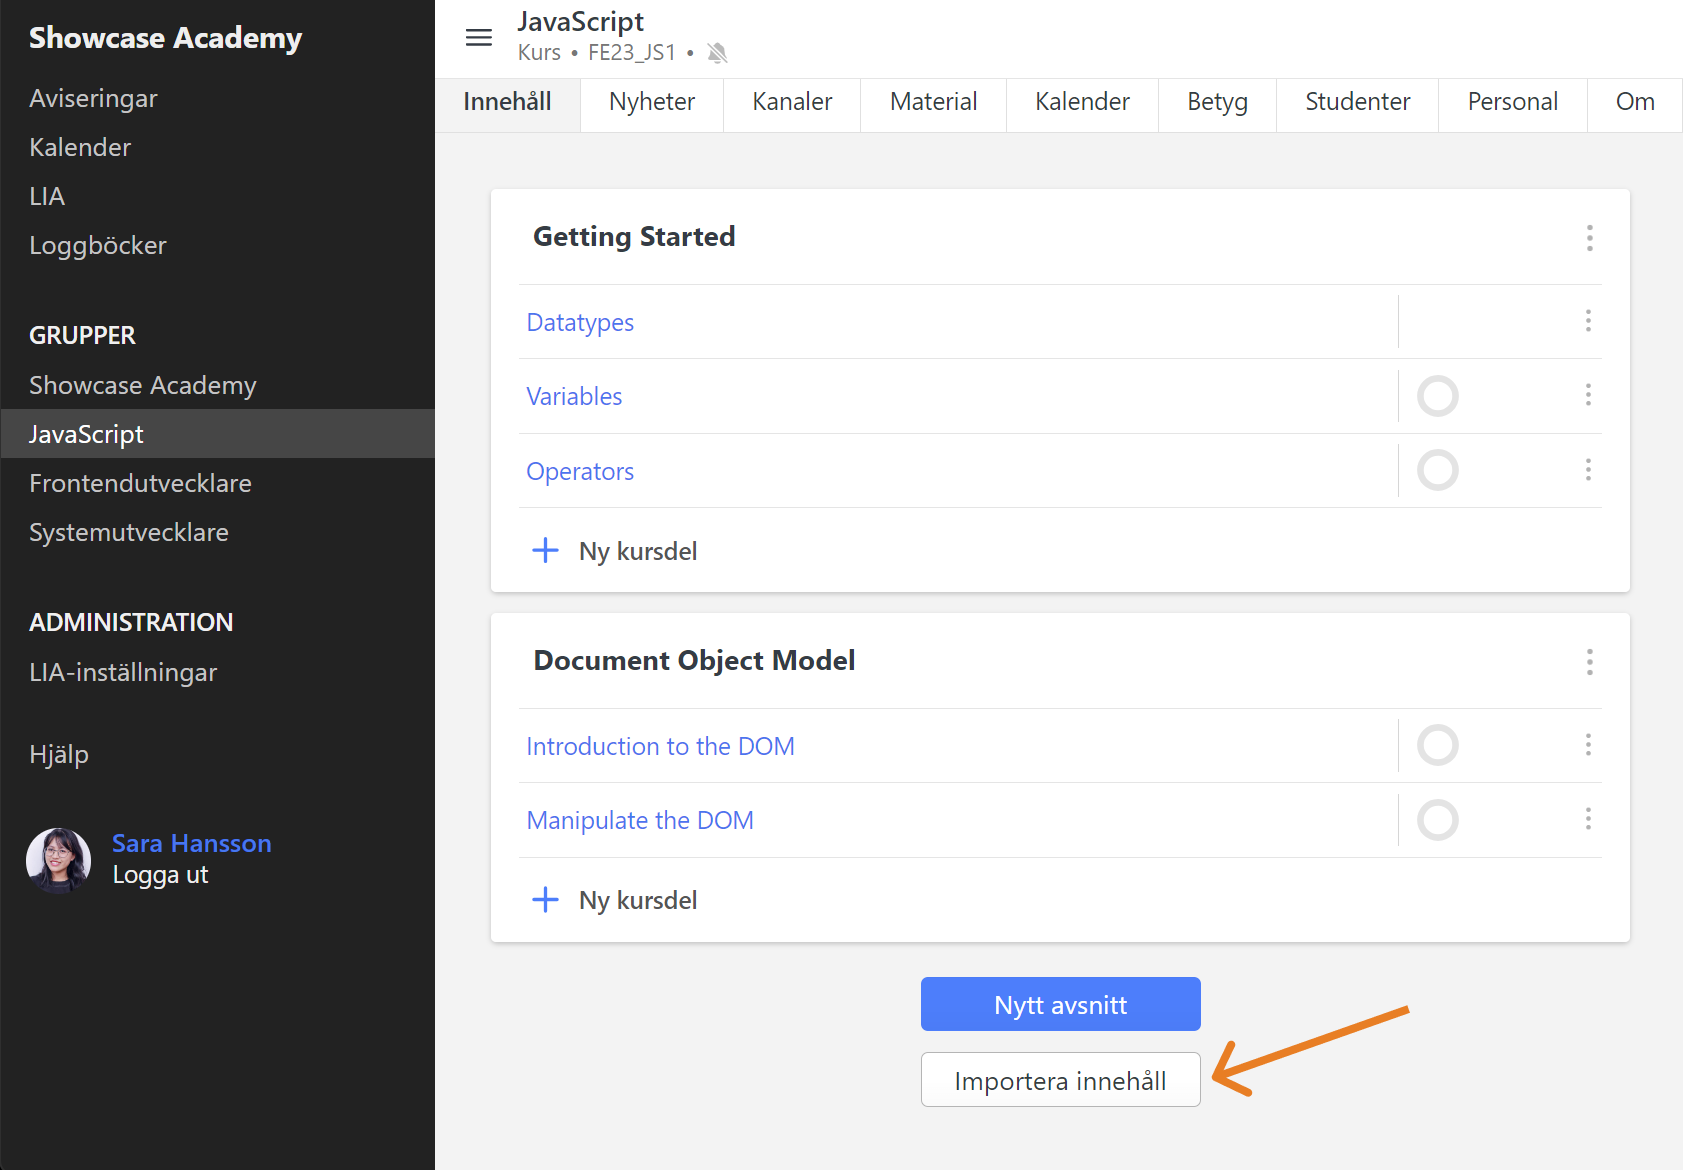
Task: Click Sara Hansson's profile picture
Action: click(x=59, y=859)
